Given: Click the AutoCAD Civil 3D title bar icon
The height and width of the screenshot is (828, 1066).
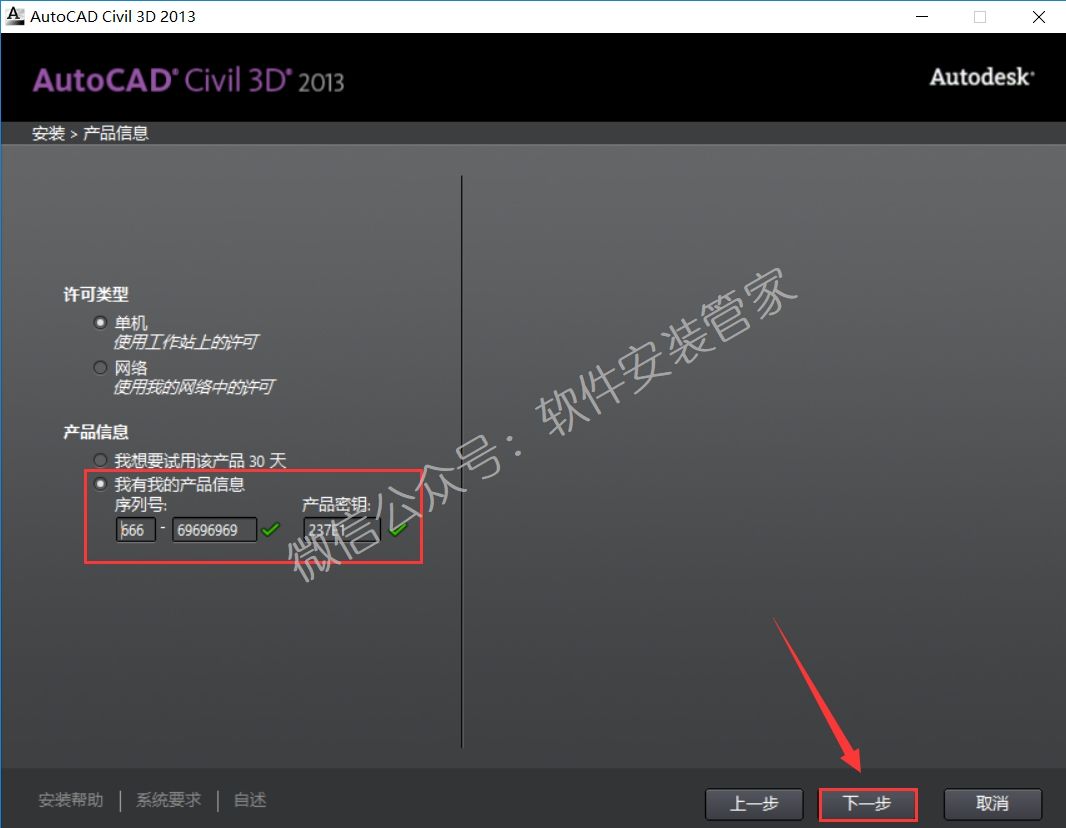Looking at the screenshot, I should [x=15, y=16].
